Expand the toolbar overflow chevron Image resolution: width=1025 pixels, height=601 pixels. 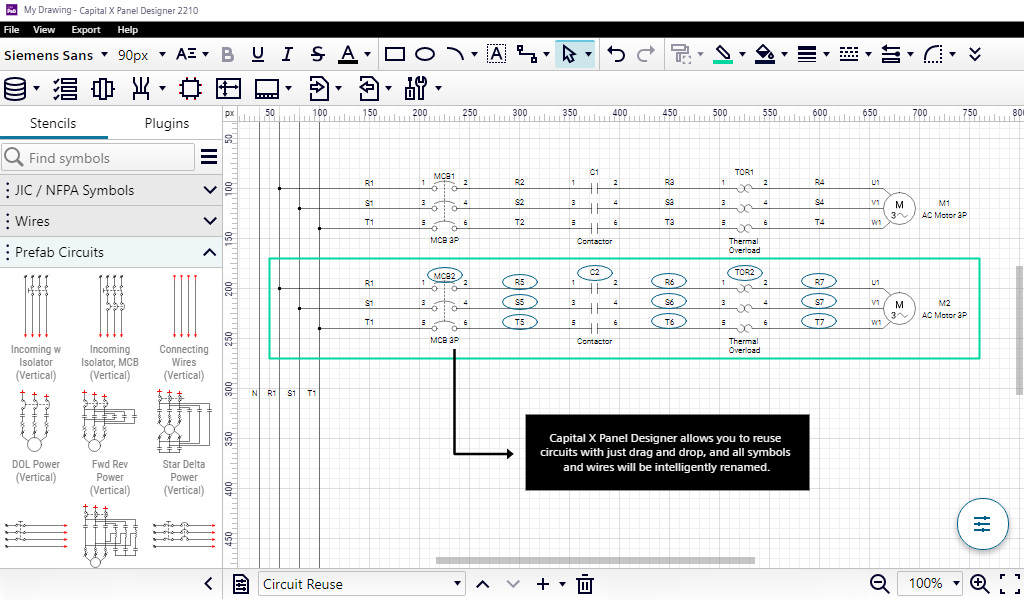coord(975,55)
